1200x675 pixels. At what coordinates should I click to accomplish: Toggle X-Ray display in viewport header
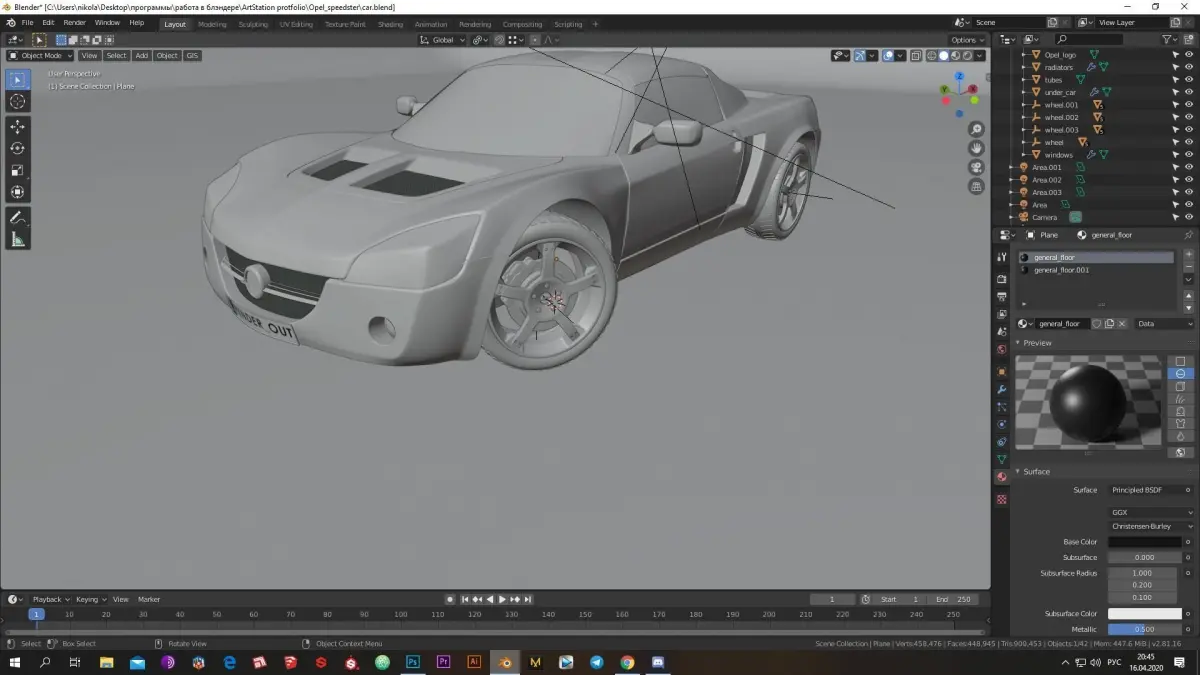tap(915, 56)
